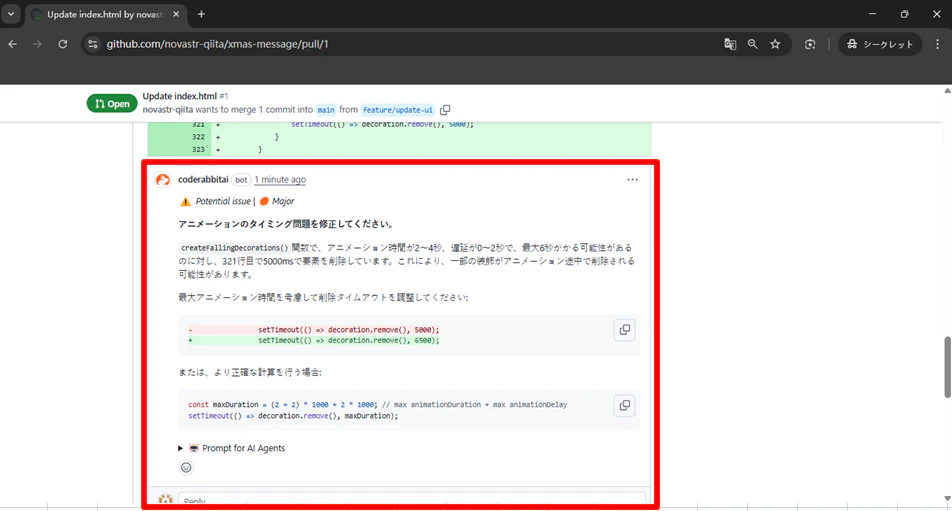
Task: Click the Update index.html pull request title
Action: coord(180,96)
